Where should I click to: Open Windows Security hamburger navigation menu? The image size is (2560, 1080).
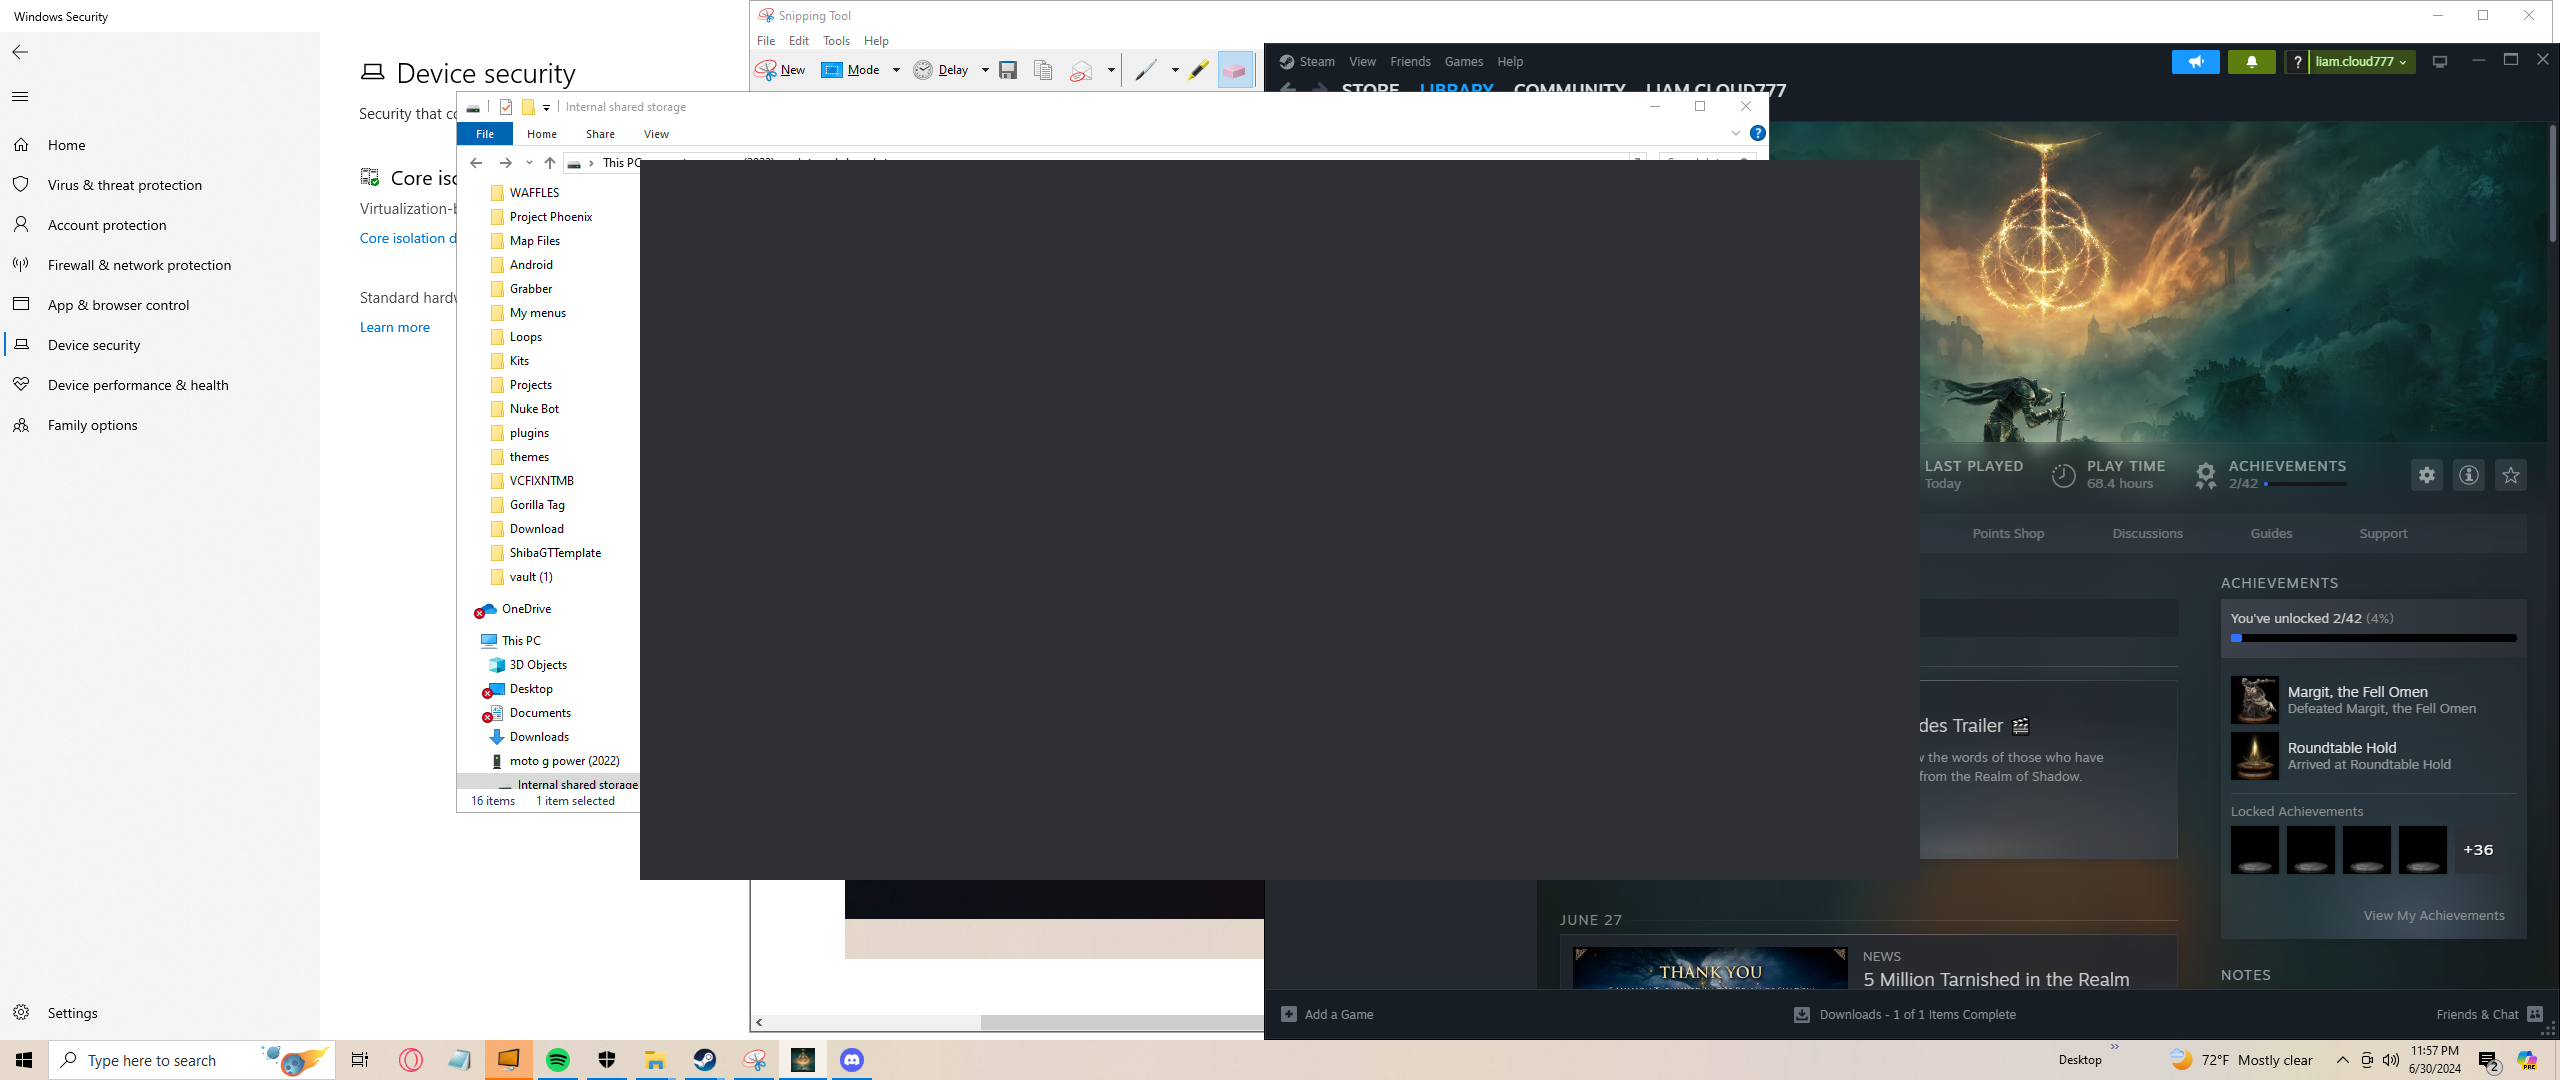[x=20, y=97]
